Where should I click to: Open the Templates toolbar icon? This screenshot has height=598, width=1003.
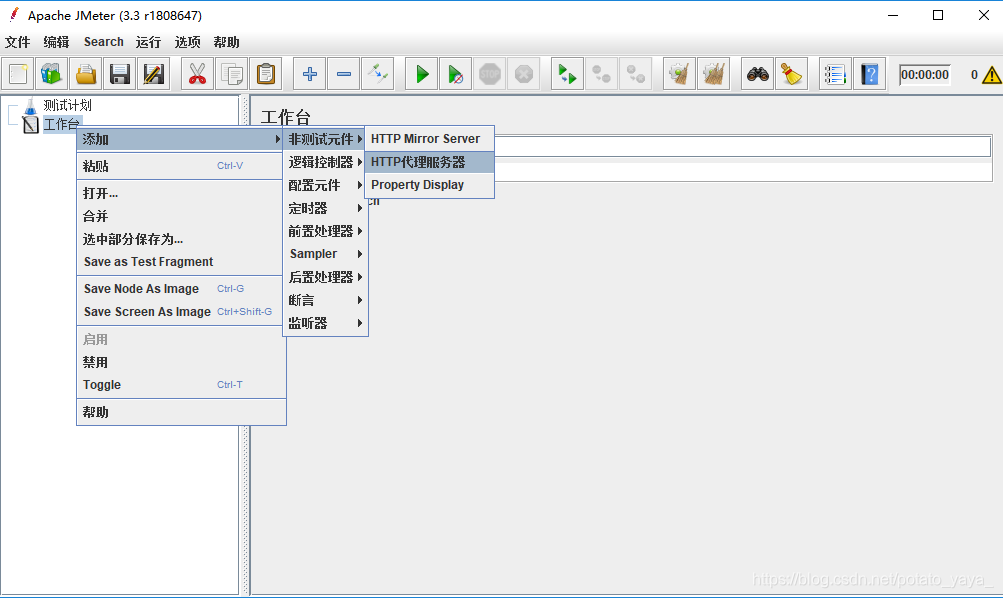[52, 74]
